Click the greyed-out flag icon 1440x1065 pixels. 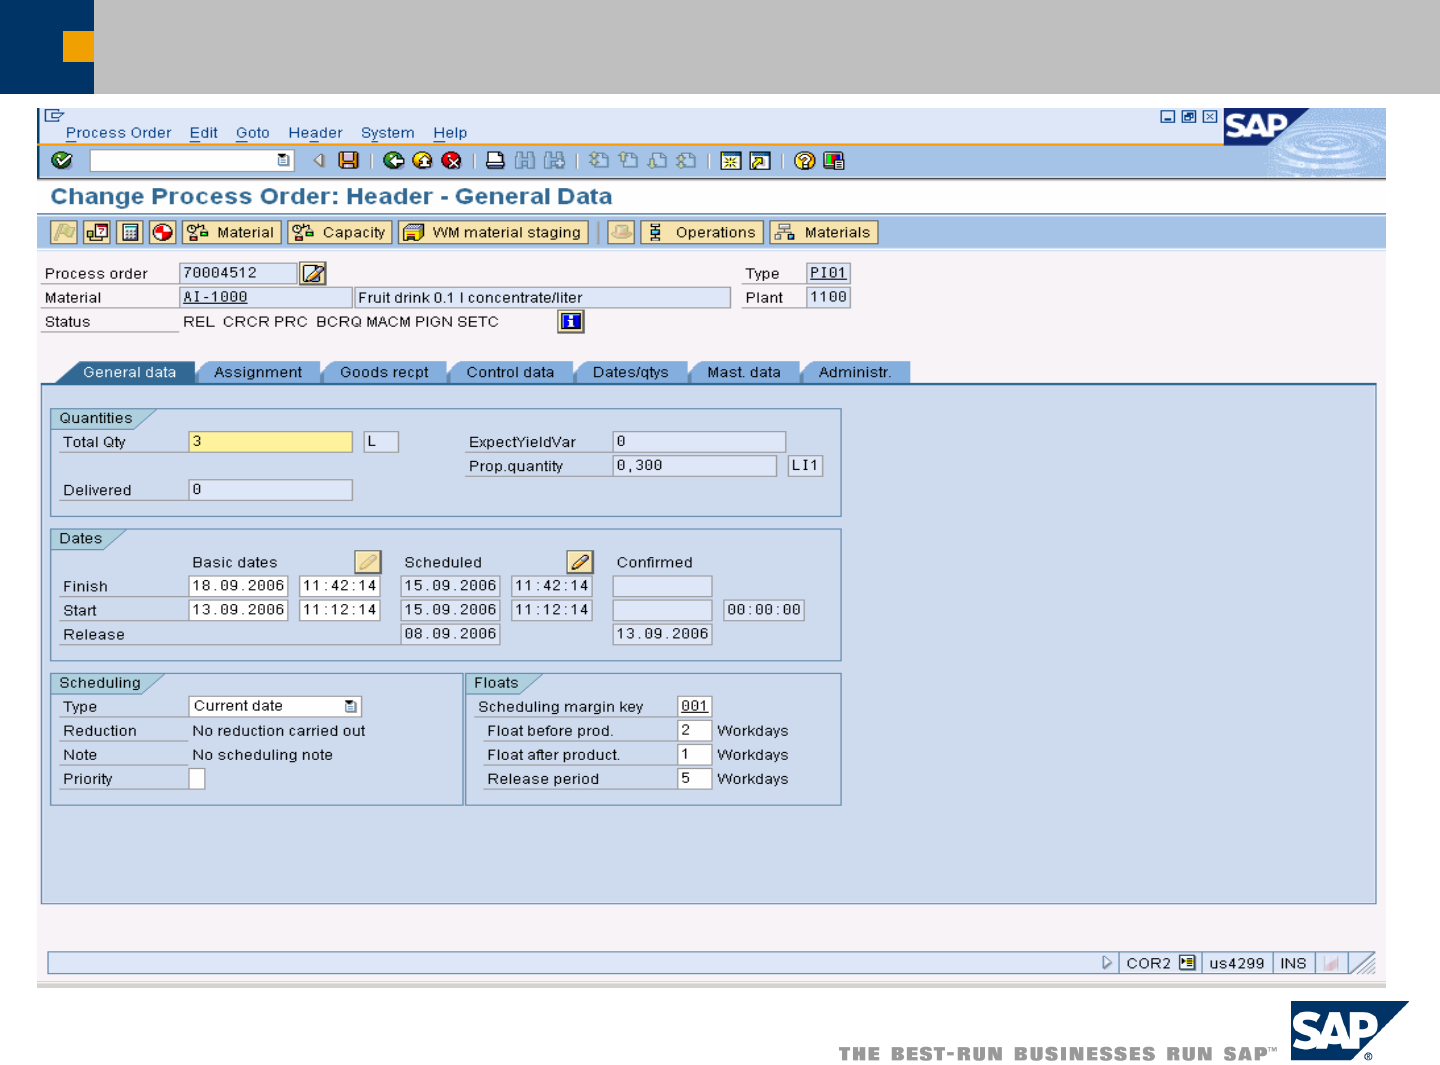pos(64,232)
